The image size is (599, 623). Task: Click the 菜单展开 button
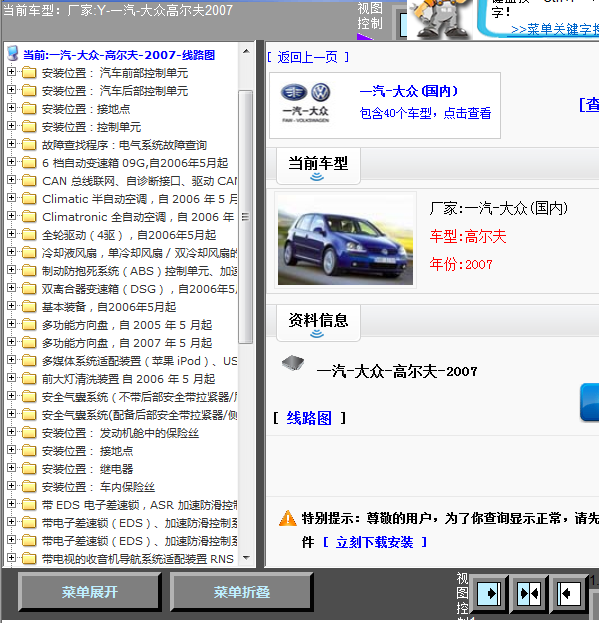89,592
